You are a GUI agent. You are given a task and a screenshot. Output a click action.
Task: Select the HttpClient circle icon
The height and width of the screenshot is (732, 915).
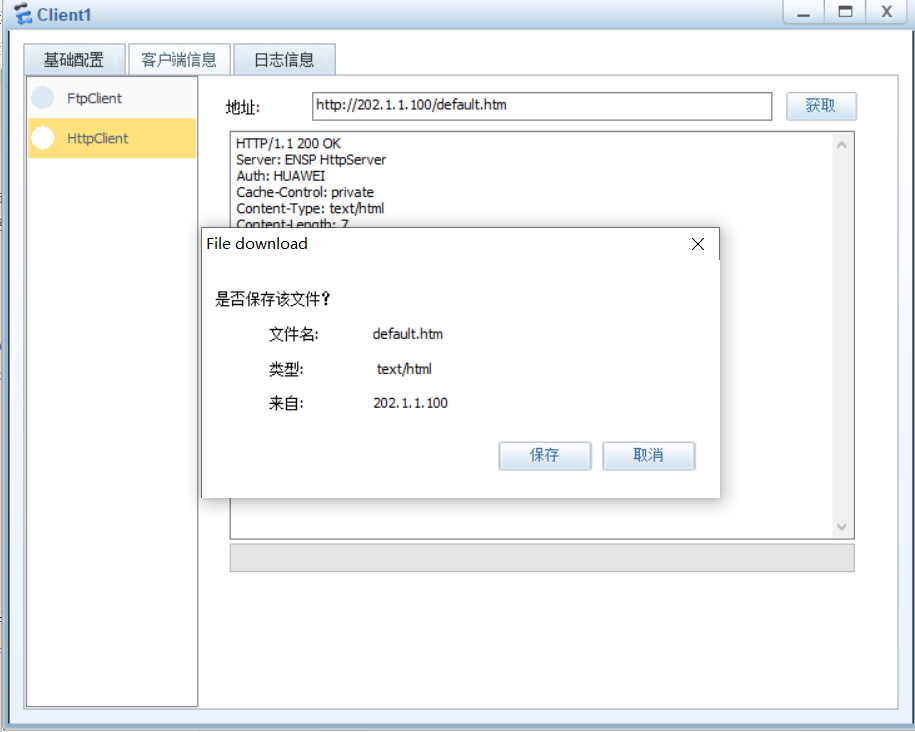(x=43, y=138)
